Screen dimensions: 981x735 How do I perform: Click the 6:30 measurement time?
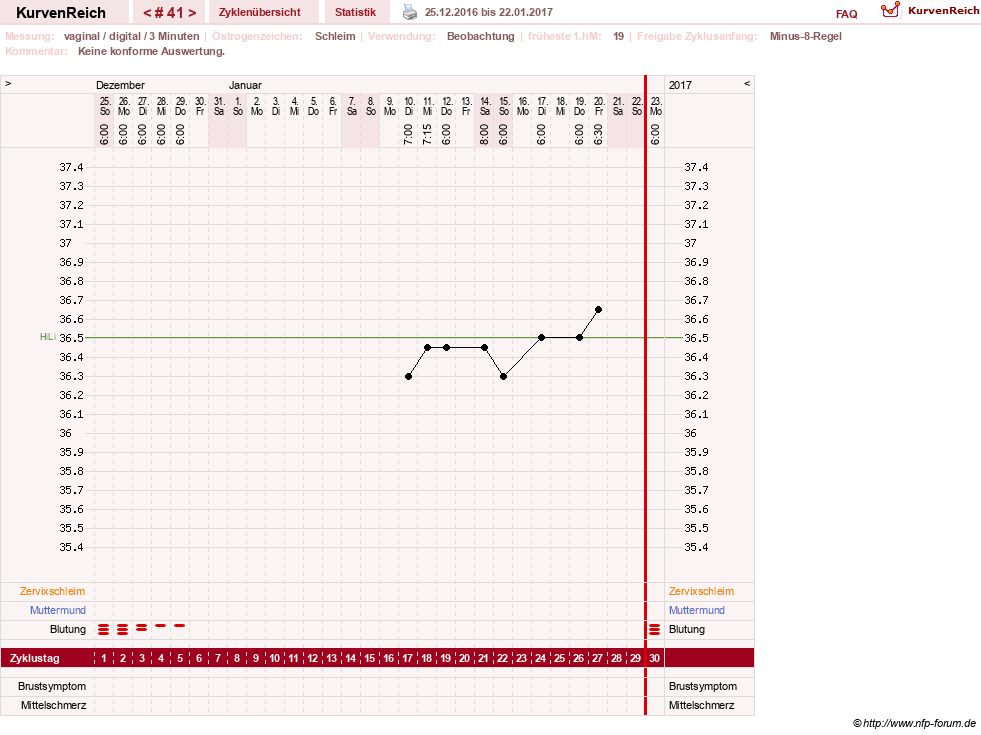(x=599, y=134)
